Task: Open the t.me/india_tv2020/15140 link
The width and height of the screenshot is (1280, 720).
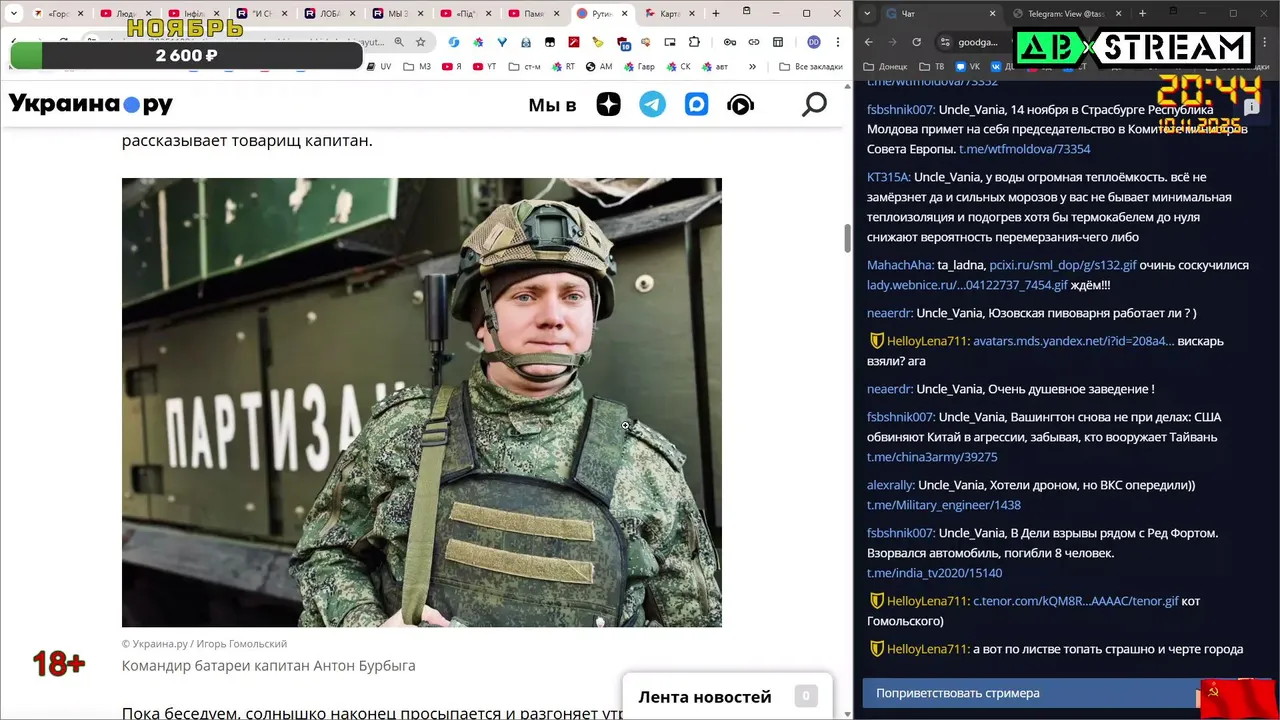Action: coord(934,573)
